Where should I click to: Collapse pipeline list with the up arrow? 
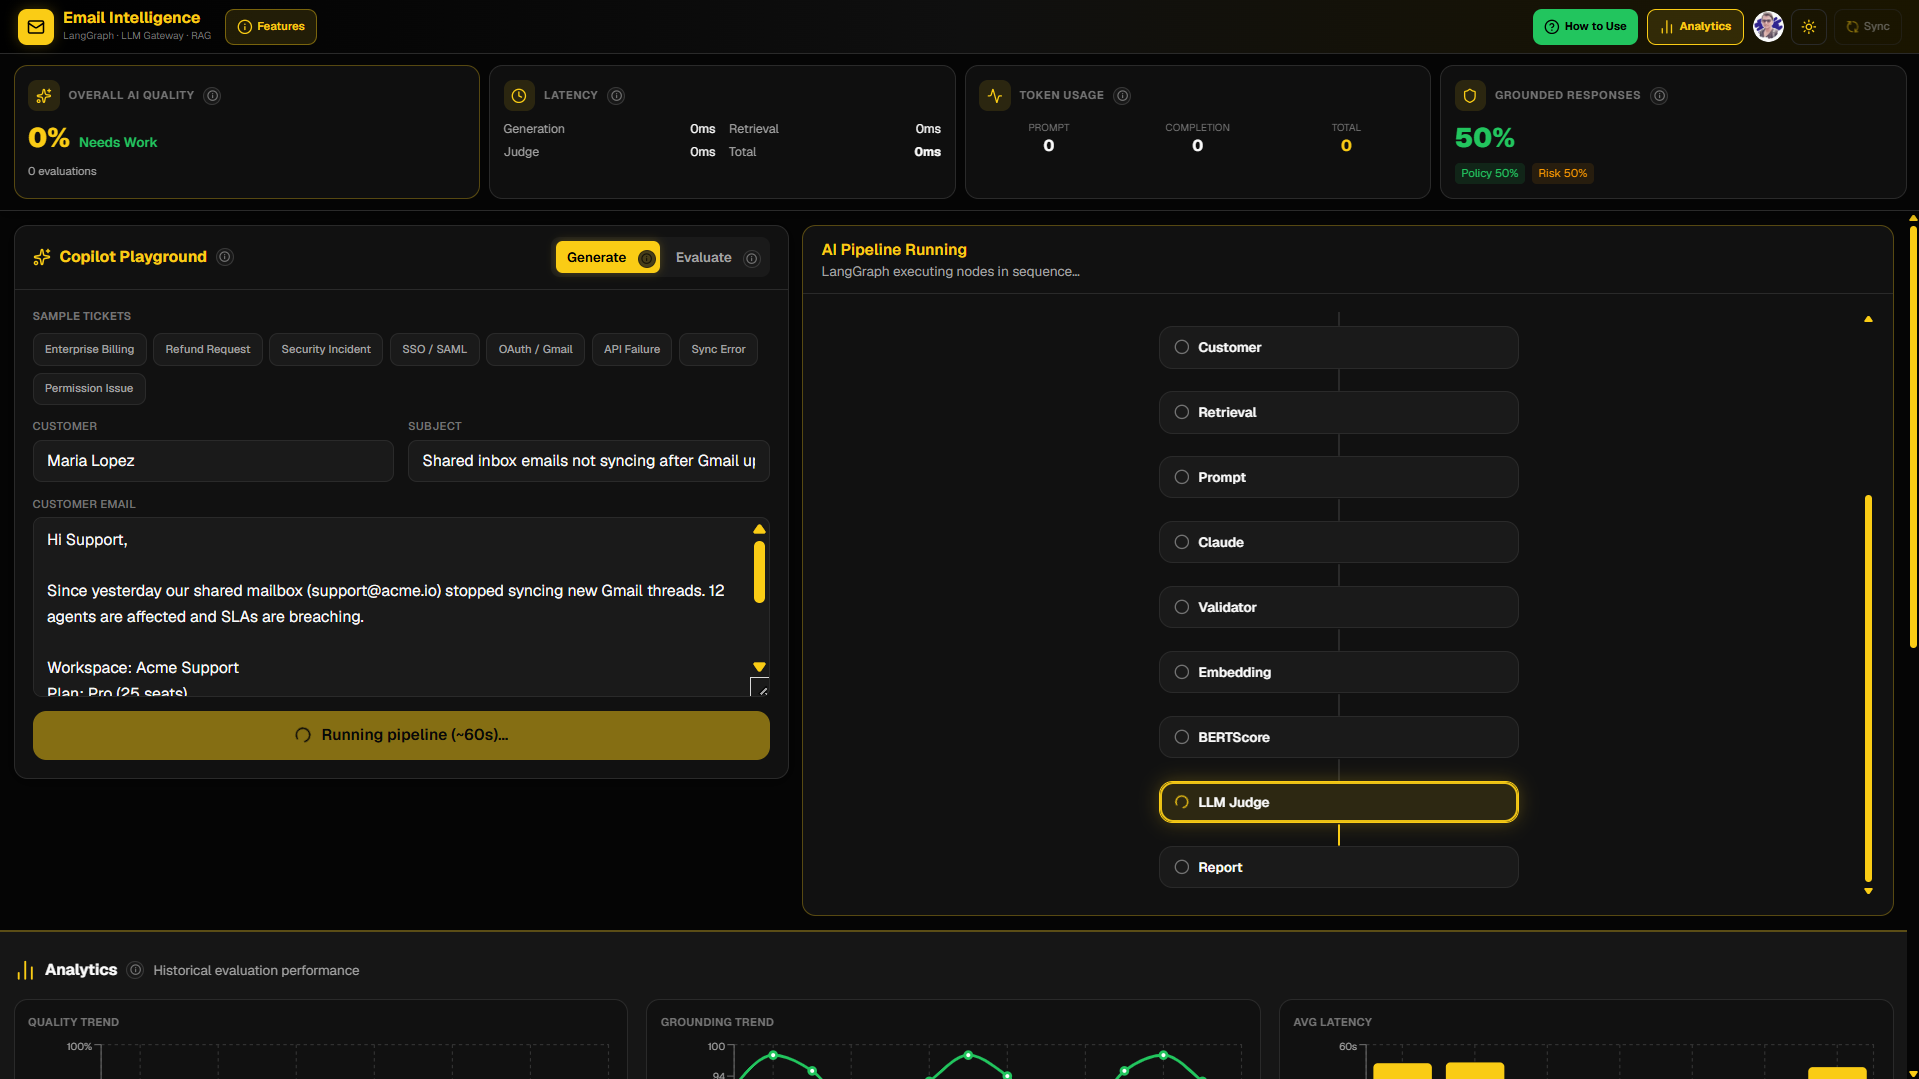click(1868, 319)
